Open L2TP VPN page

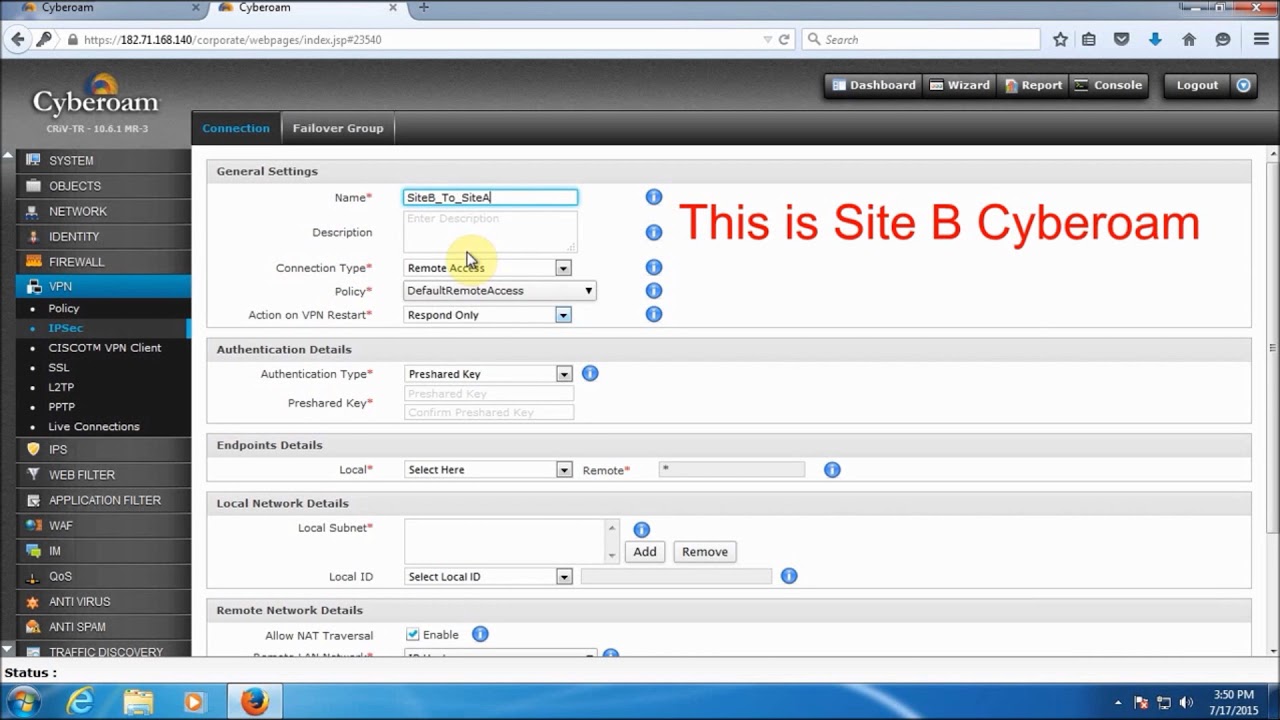click(61, 387)
